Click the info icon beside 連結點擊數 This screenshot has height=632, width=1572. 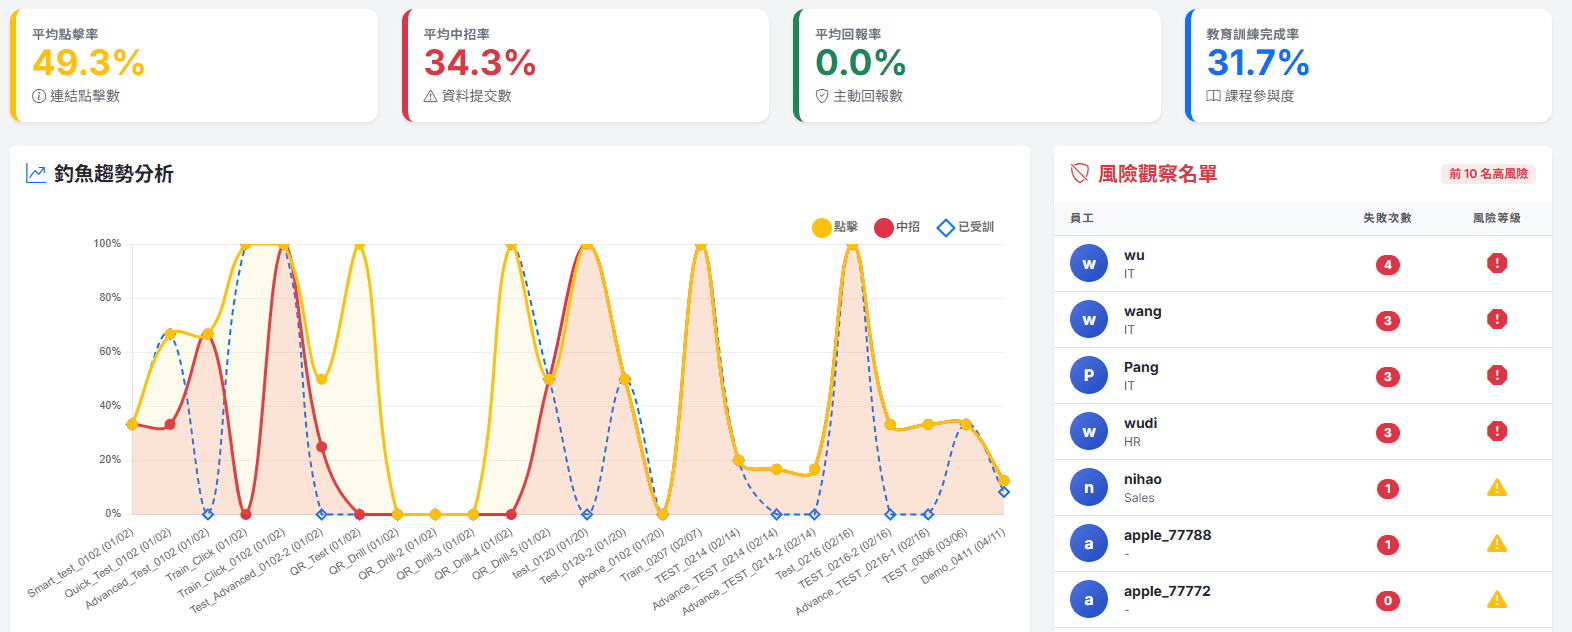pyautogui.click(x=39, y=96)
